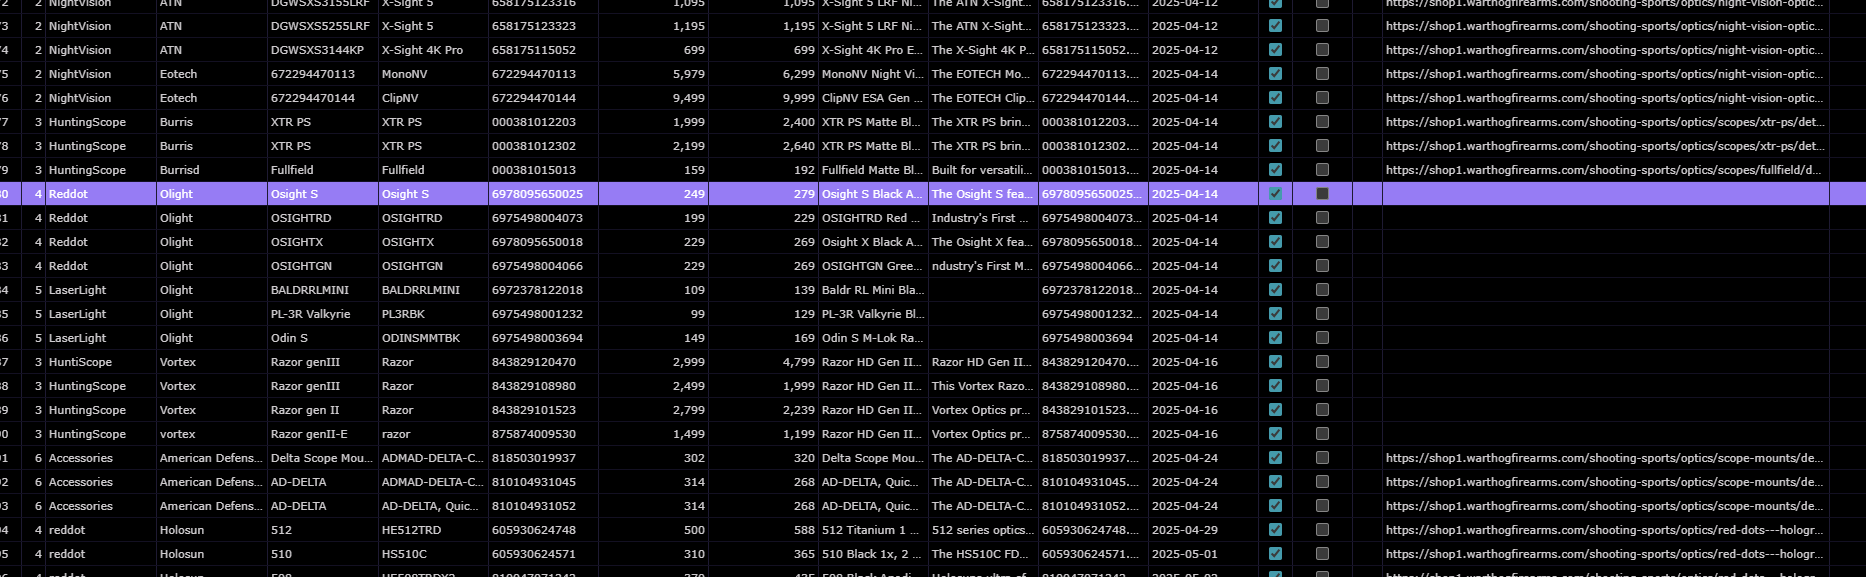The image size is (1866, 577).
Task: Click the 2,239 price cell
Action: point(763,410)
